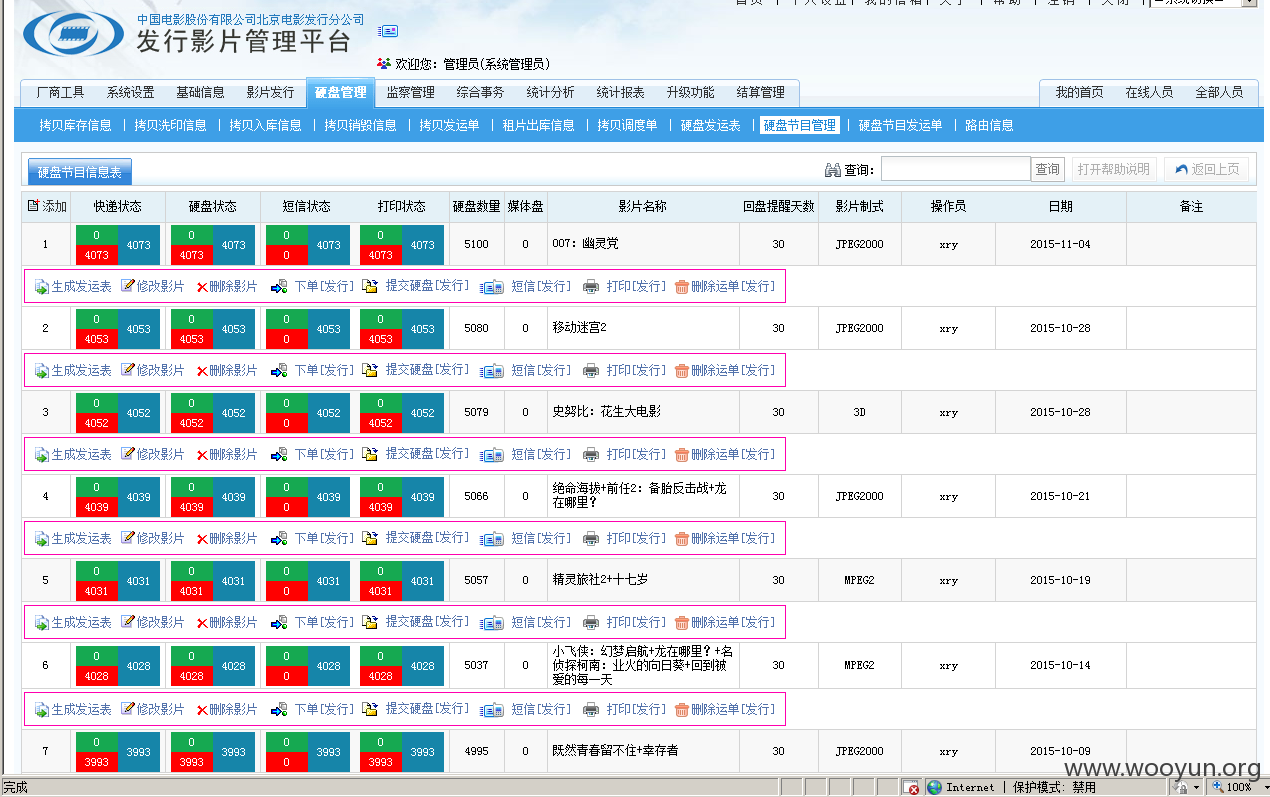Open 拷贝入库信息 in the submenu
This screenshot has height=797, width=1270.
tap(265, 126)
